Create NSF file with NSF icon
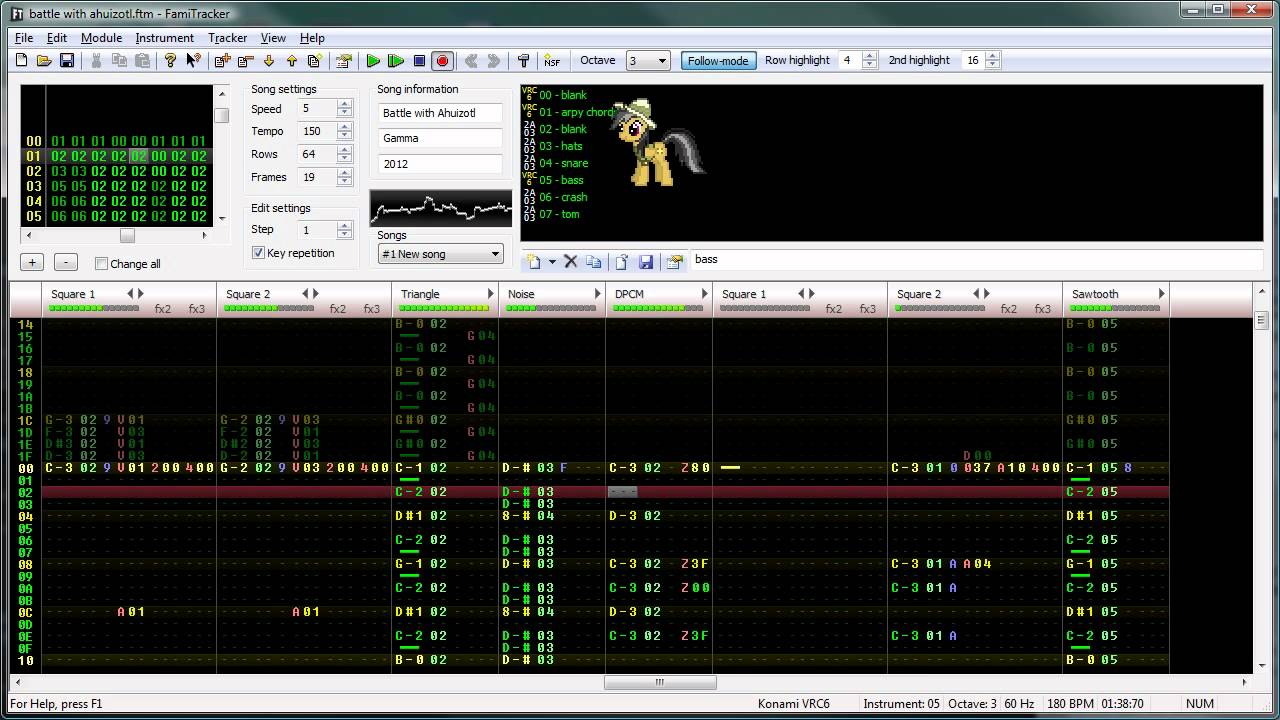 point(552,61)
